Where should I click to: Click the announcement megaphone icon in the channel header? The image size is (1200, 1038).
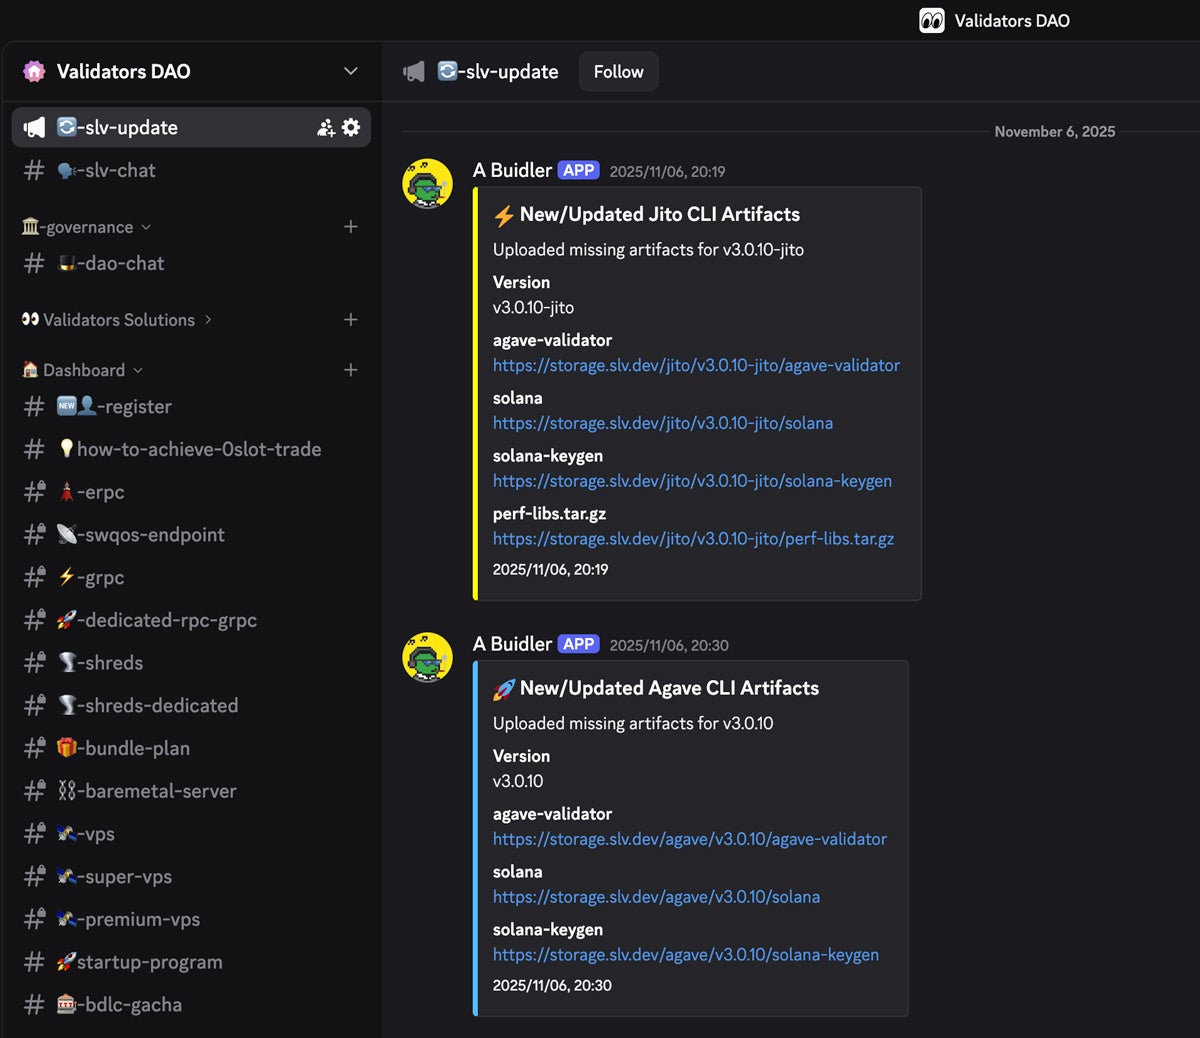coord(413,72)
